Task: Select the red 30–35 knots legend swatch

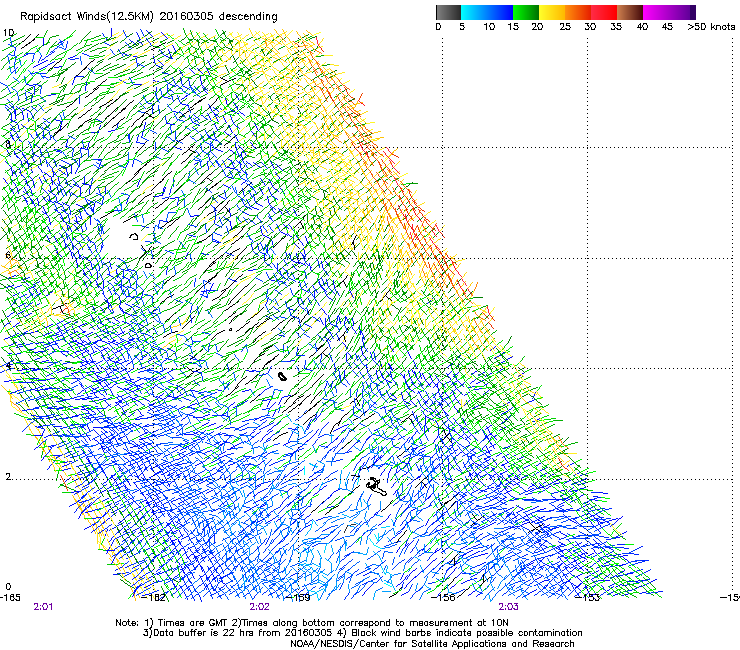Action: tap(604, 12)
